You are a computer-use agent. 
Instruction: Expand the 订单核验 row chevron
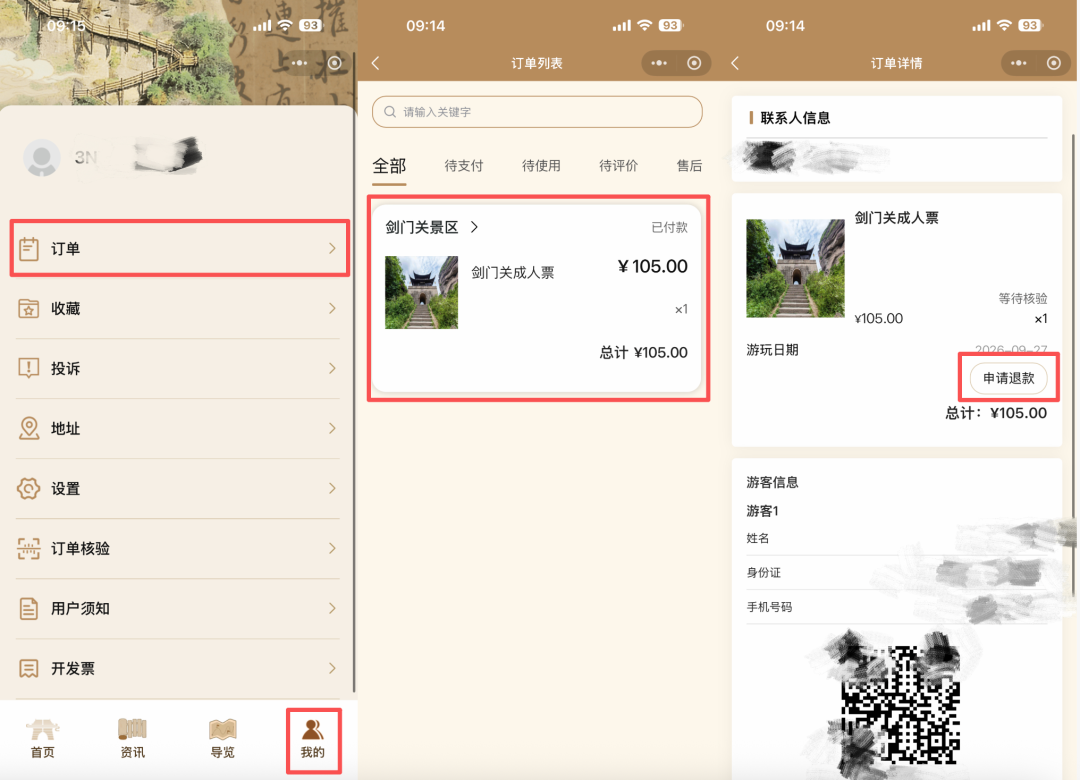pos(333,548)
